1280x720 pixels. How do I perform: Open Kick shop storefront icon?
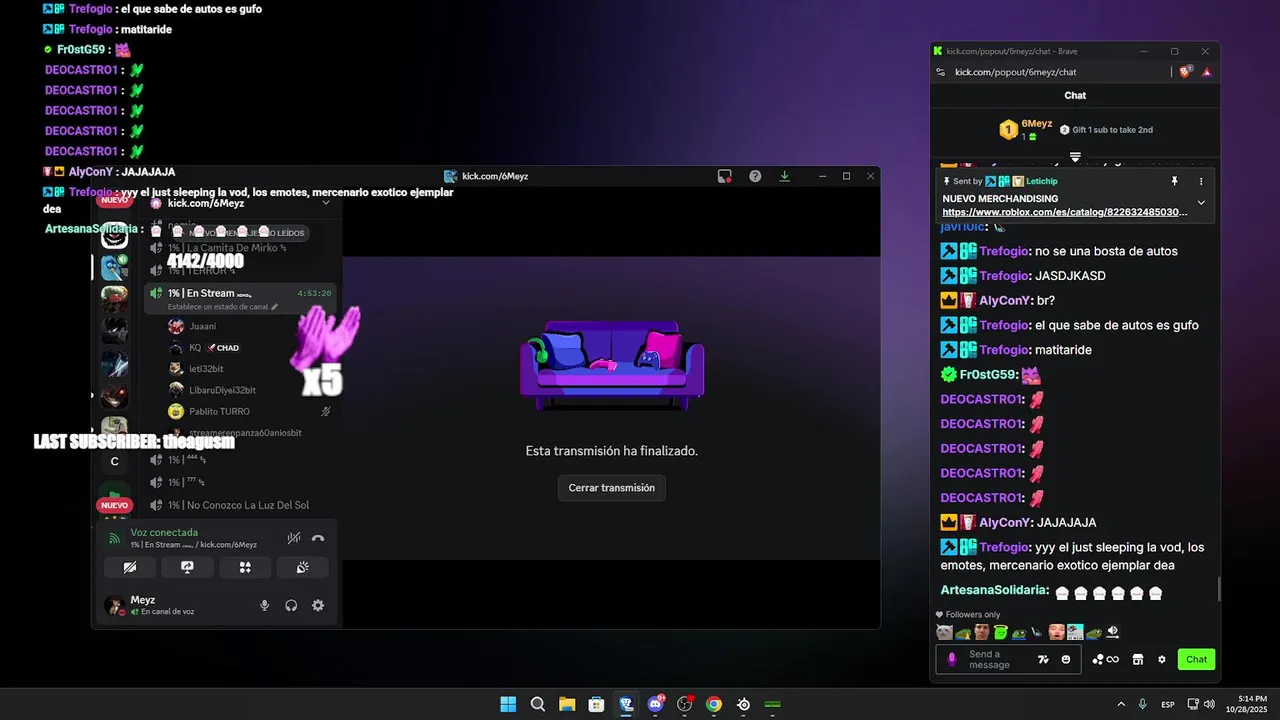click(x=1137, y=659)
